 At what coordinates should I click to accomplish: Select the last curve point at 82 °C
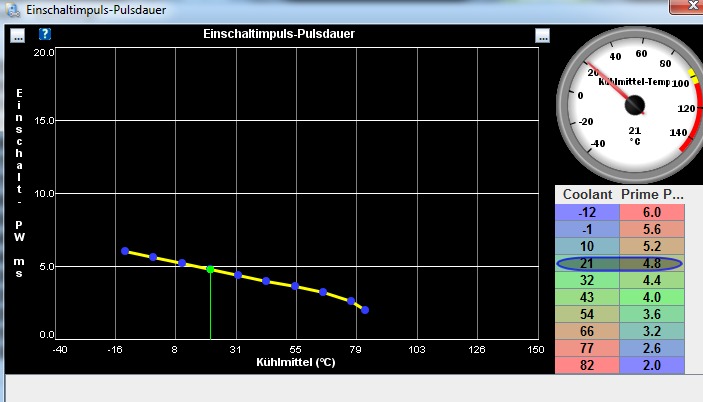pos(365,310)
